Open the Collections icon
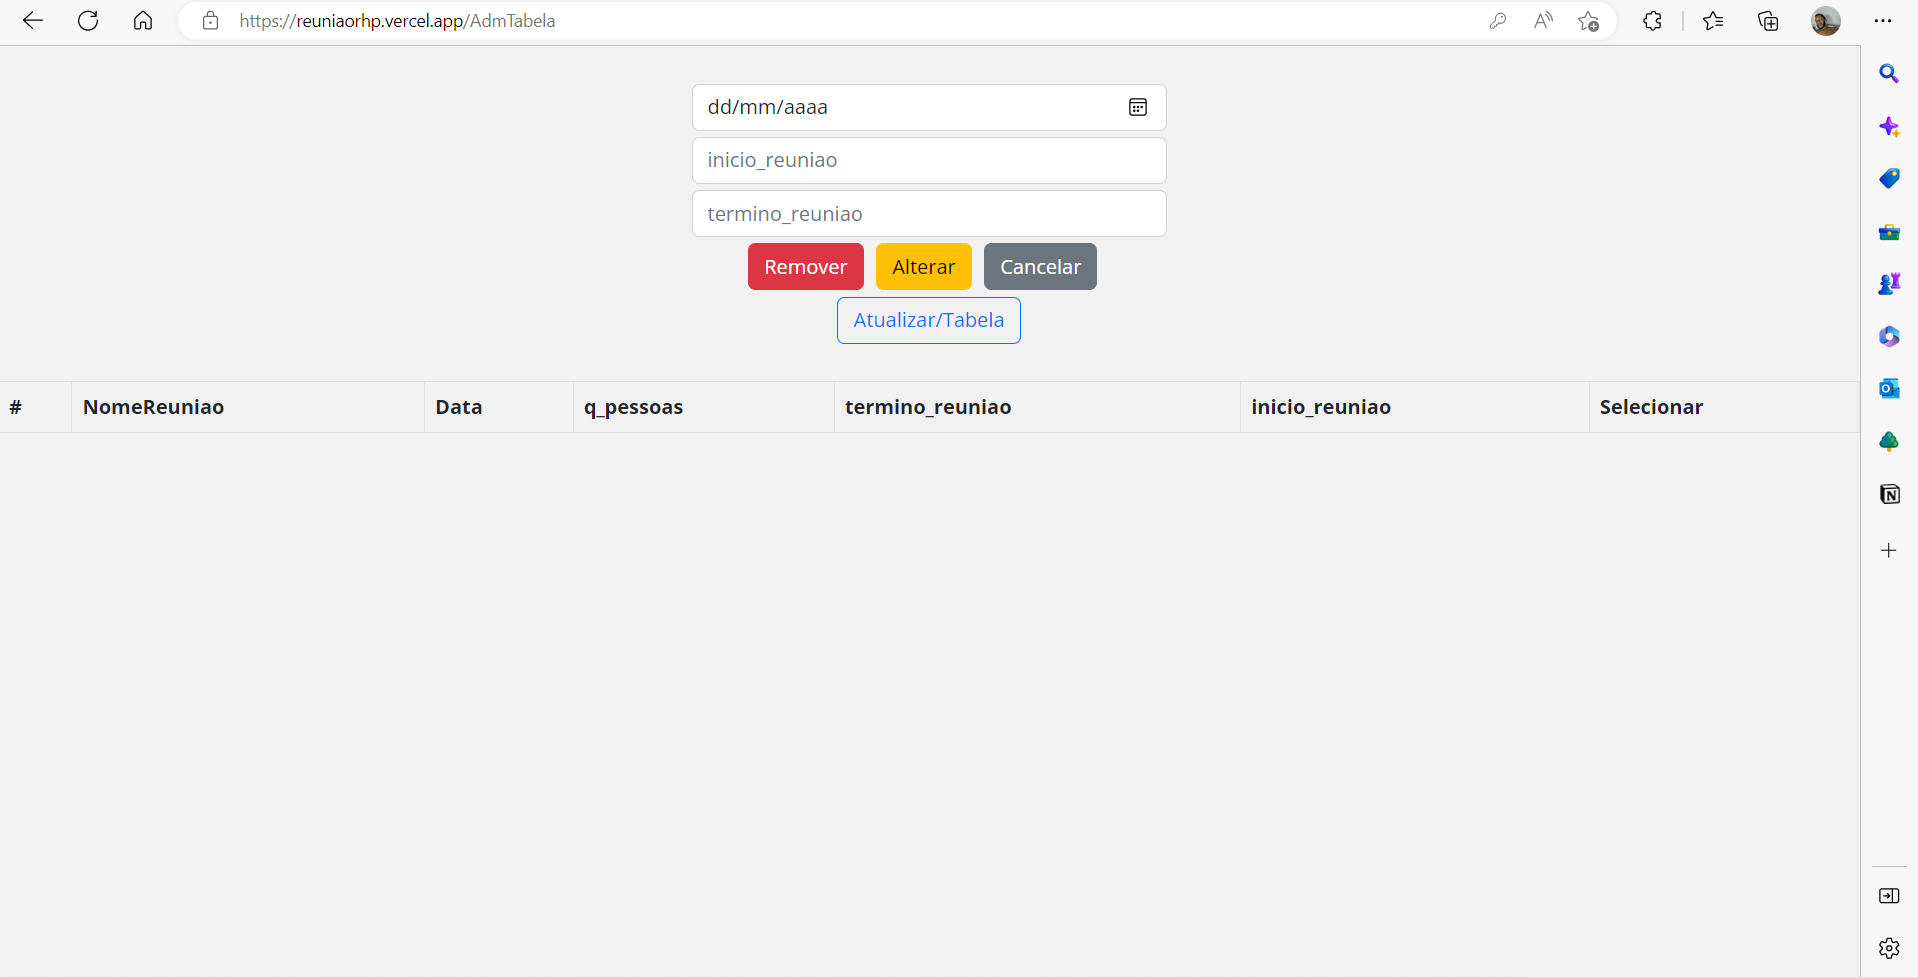Image resolution: width=1918 pixels, height=978 pixels. pos(1768,20)
